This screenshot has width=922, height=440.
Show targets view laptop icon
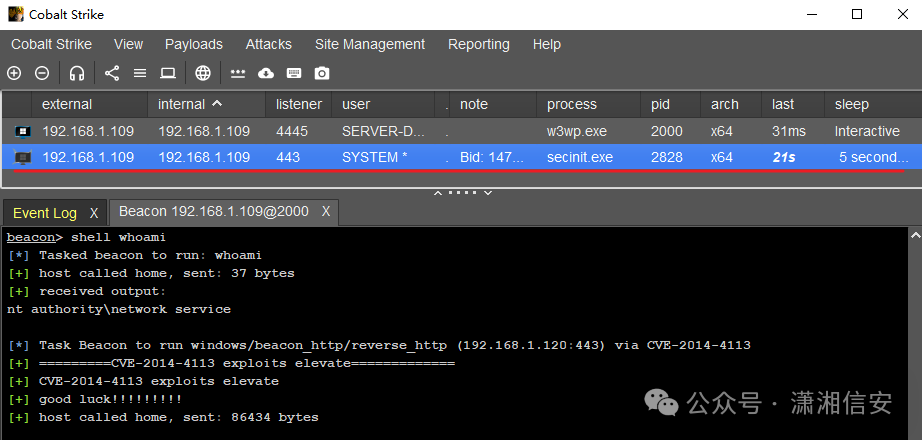pyautogui.click(x=168, y=73)
